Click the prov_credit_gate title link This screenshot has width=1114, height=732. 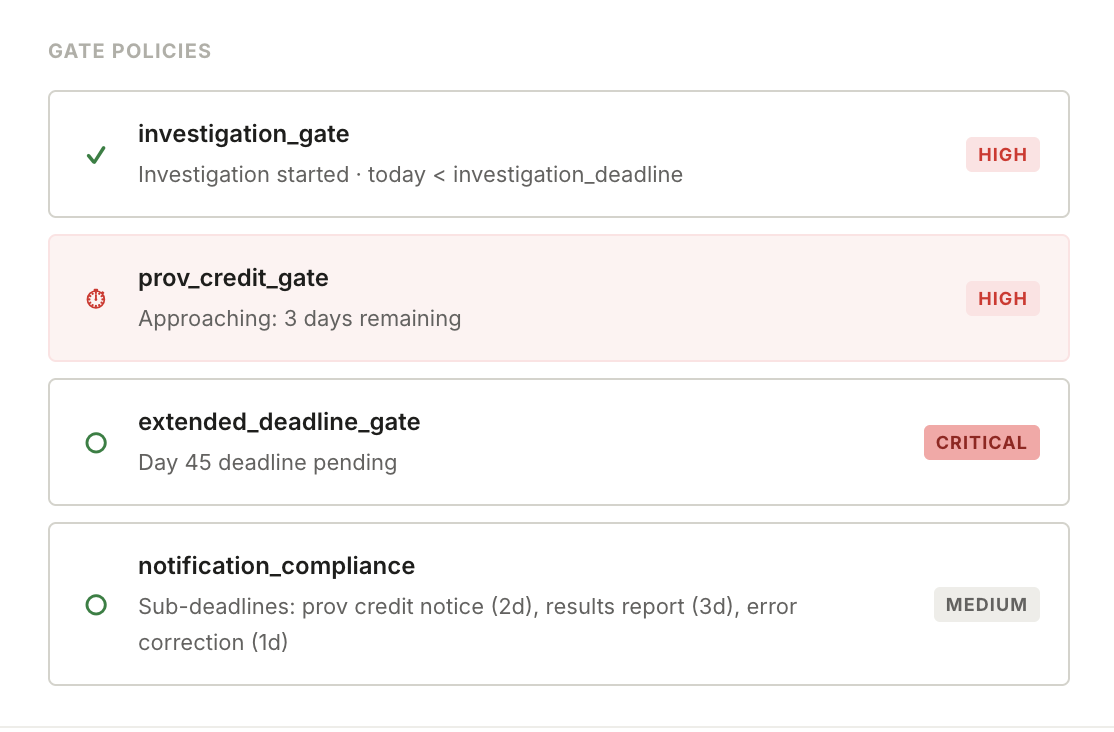click(233, 278)
